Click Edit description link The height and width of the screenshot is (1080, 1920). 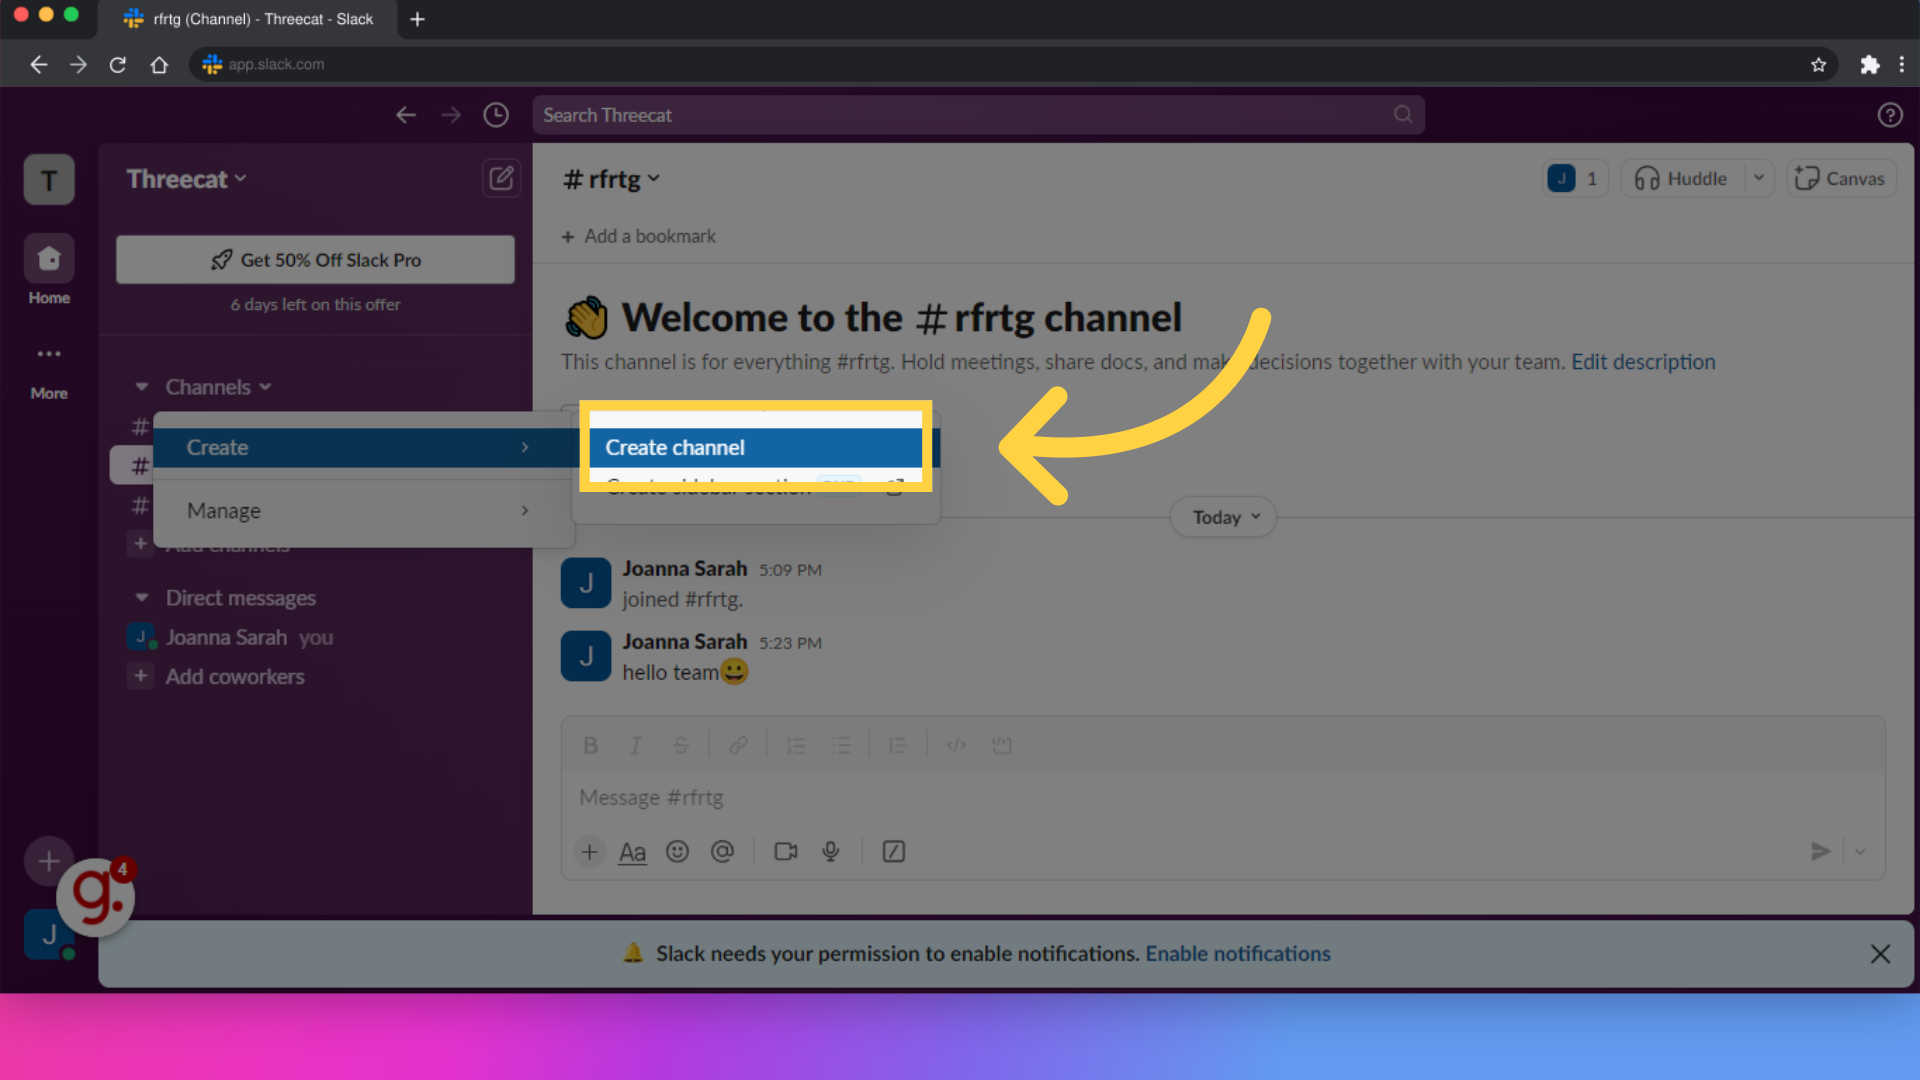(x=1643, y=361)
